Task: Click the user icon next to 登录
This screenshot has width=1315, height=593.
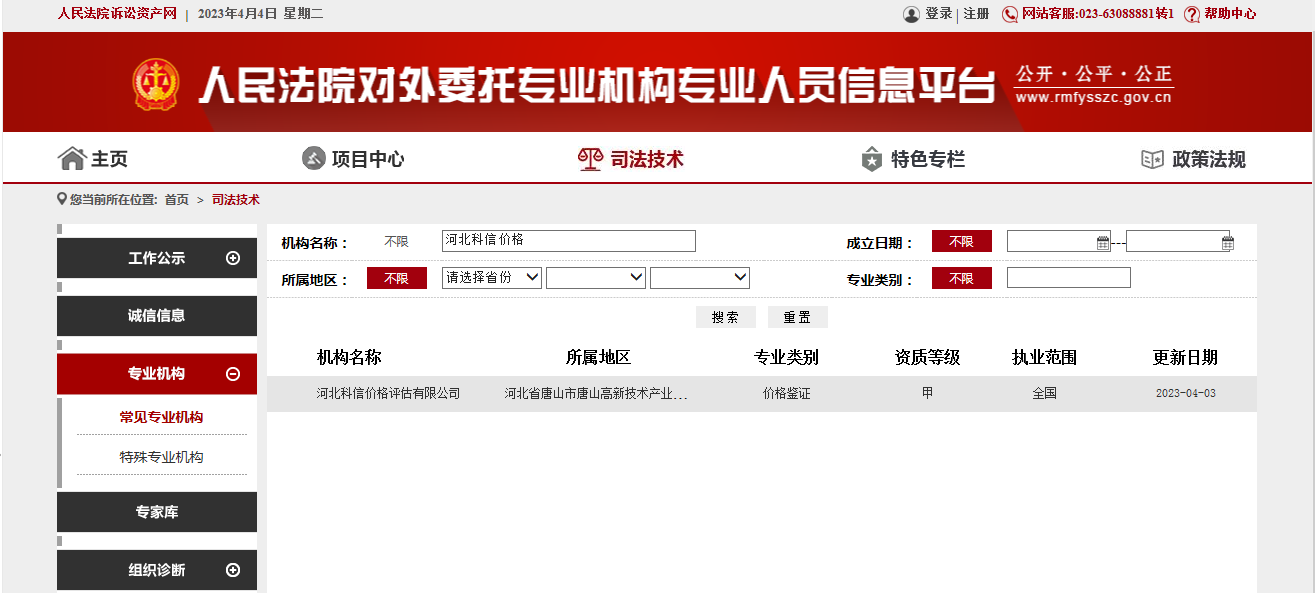Action: [x=911, y=14]
